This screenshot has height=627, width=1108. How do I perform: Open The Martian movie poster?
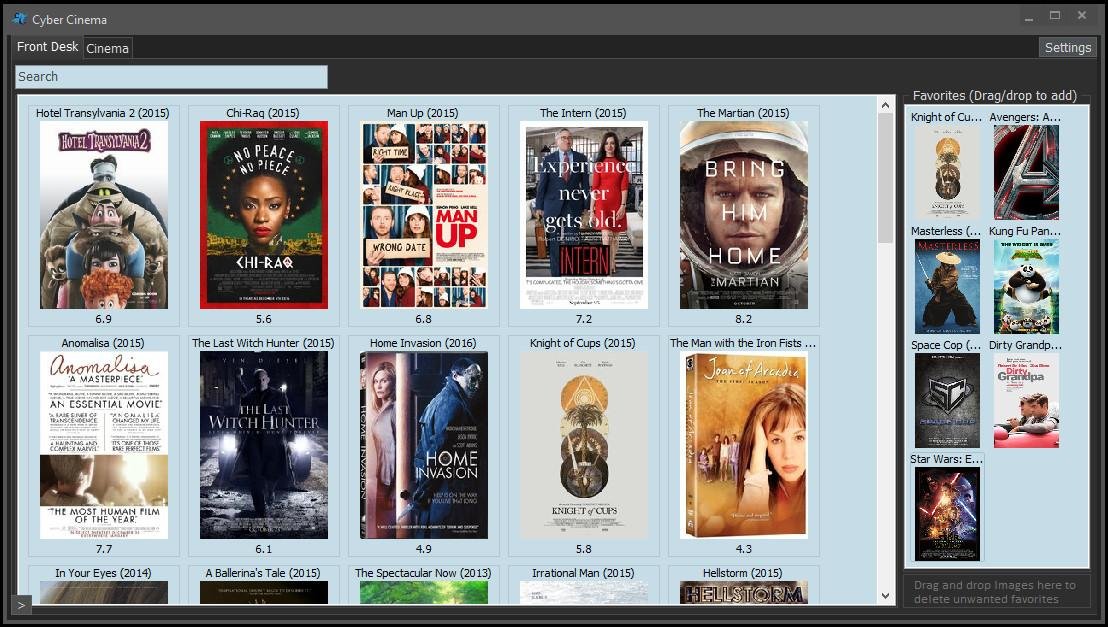pos(744,215)
